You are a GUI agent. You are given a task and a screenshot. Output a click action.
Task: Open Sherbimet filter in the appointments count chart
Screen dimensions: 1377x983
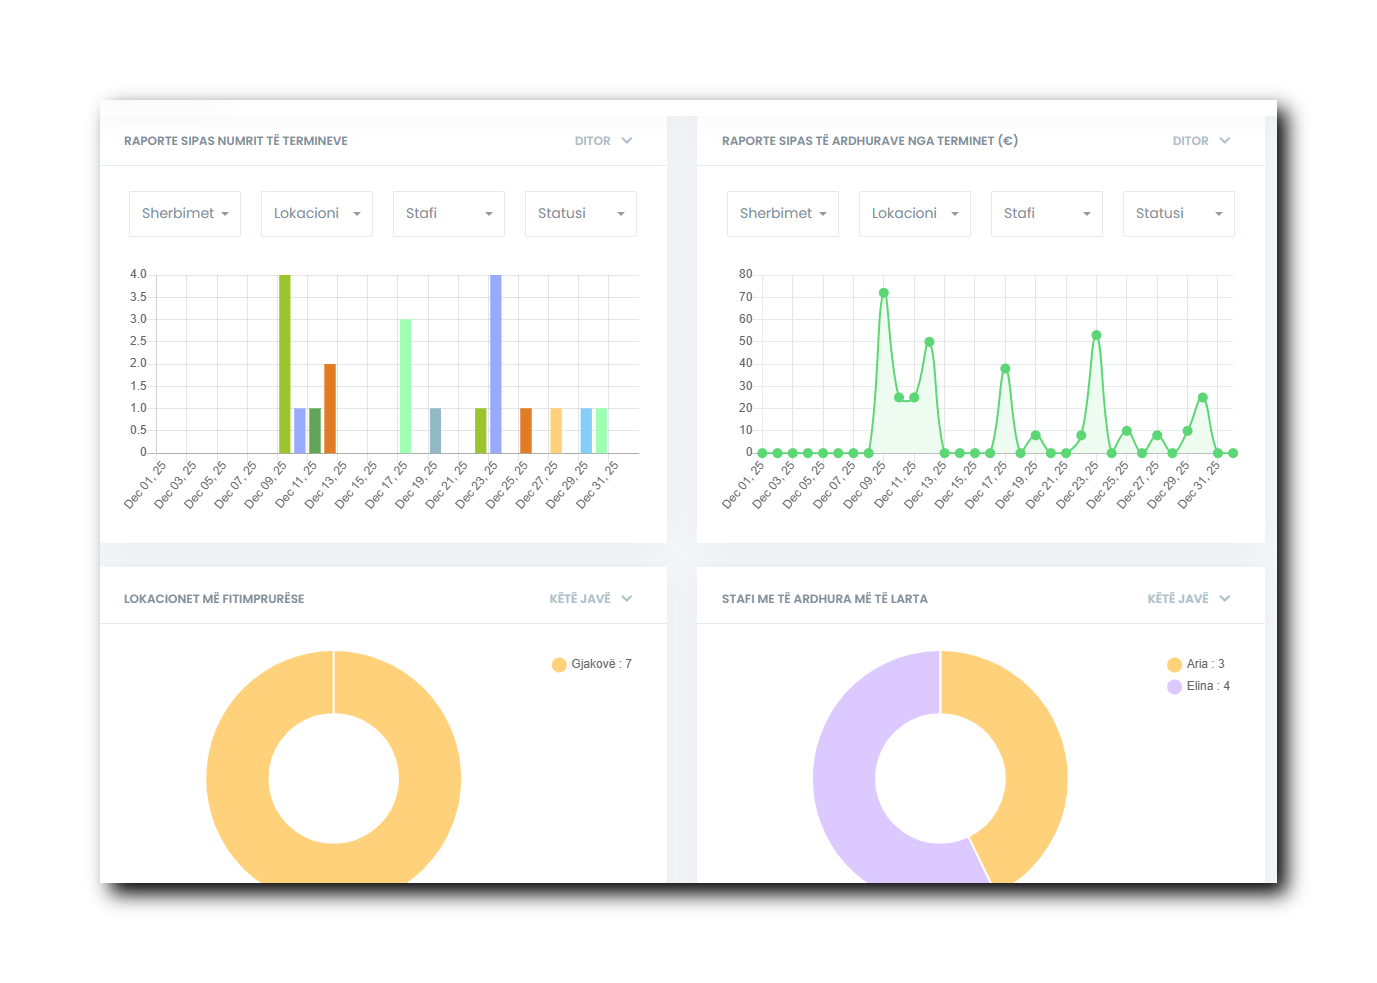[185, 214]
